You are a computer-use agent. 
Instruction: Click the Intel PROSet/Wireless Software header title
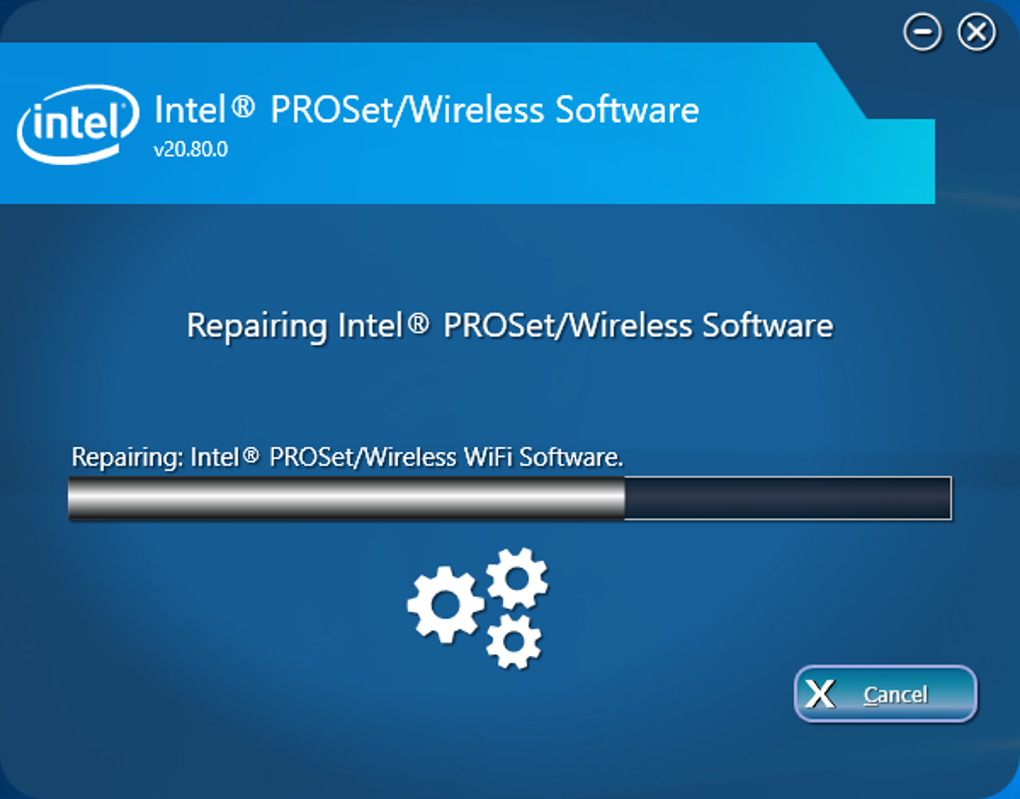427,109
